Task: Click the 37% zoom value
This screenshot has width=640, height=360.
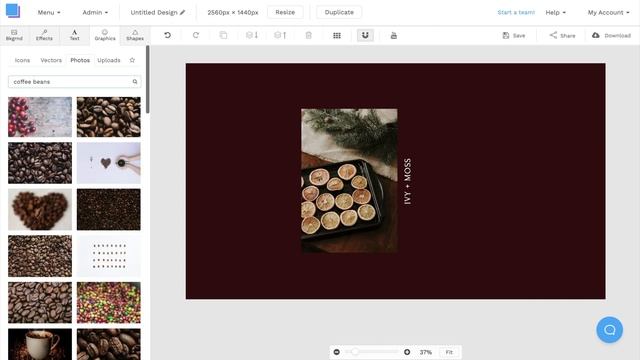Action: pos(425,352)
